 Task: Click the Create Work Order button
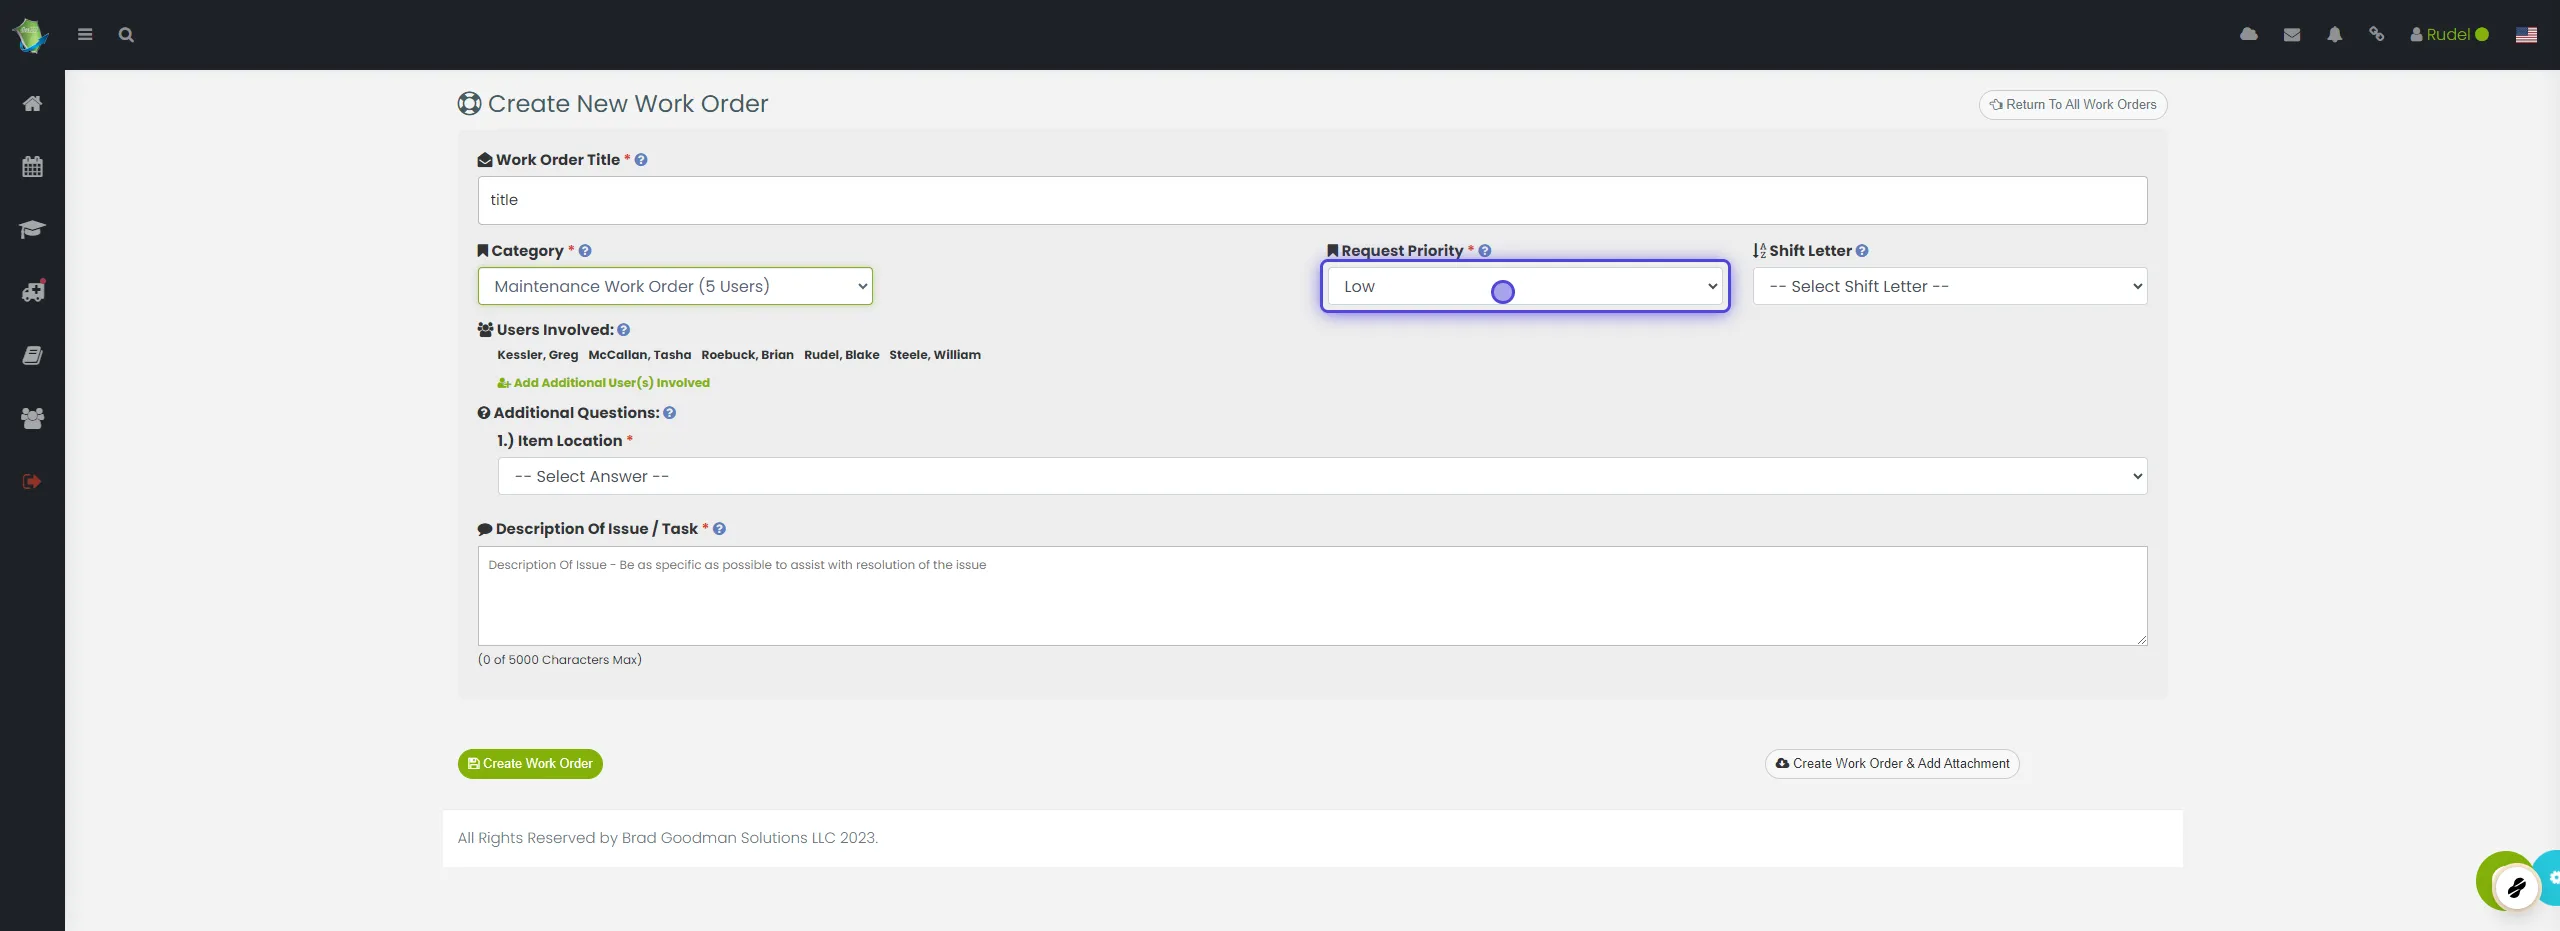(530, 764)
